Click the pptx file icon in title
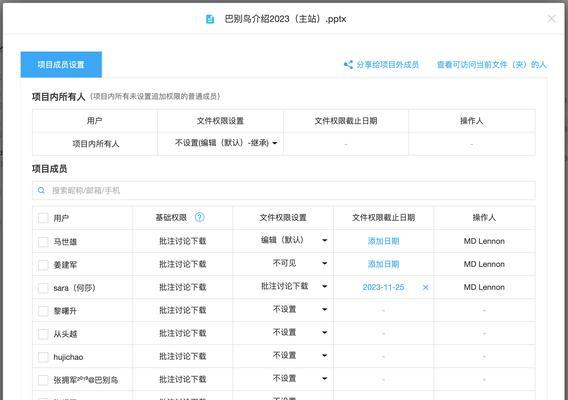Screen dimensions: 568x400 210,19
